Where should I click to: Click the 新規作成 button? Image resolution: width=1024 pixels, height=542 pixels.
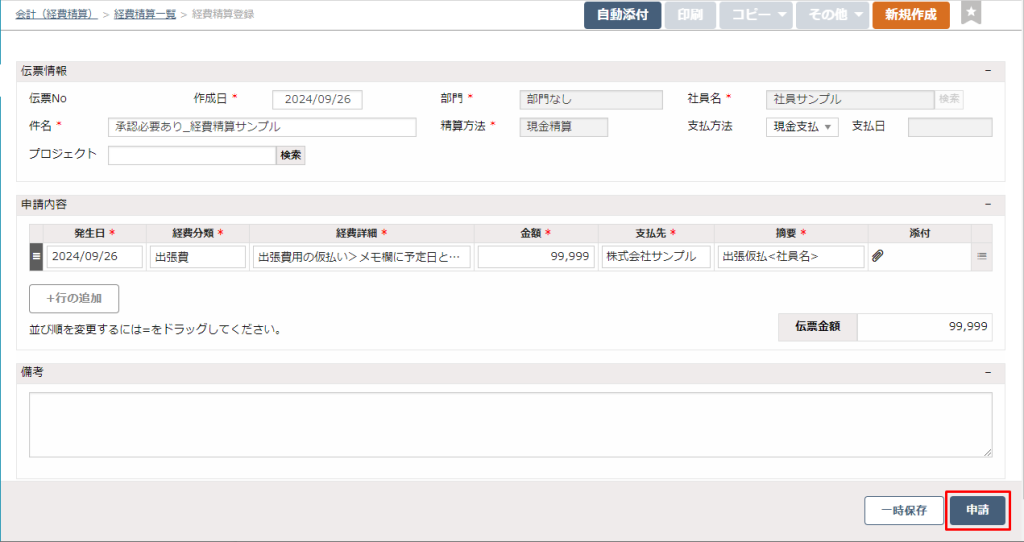coord(911,15)
